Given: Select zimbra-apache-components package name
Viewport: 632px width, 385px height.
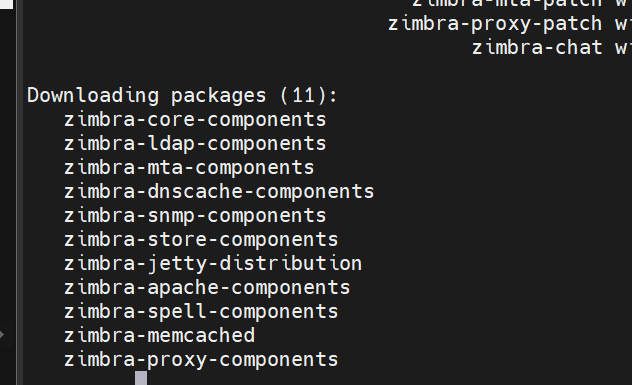Looking at the screenshot, I should pos(207,288).
